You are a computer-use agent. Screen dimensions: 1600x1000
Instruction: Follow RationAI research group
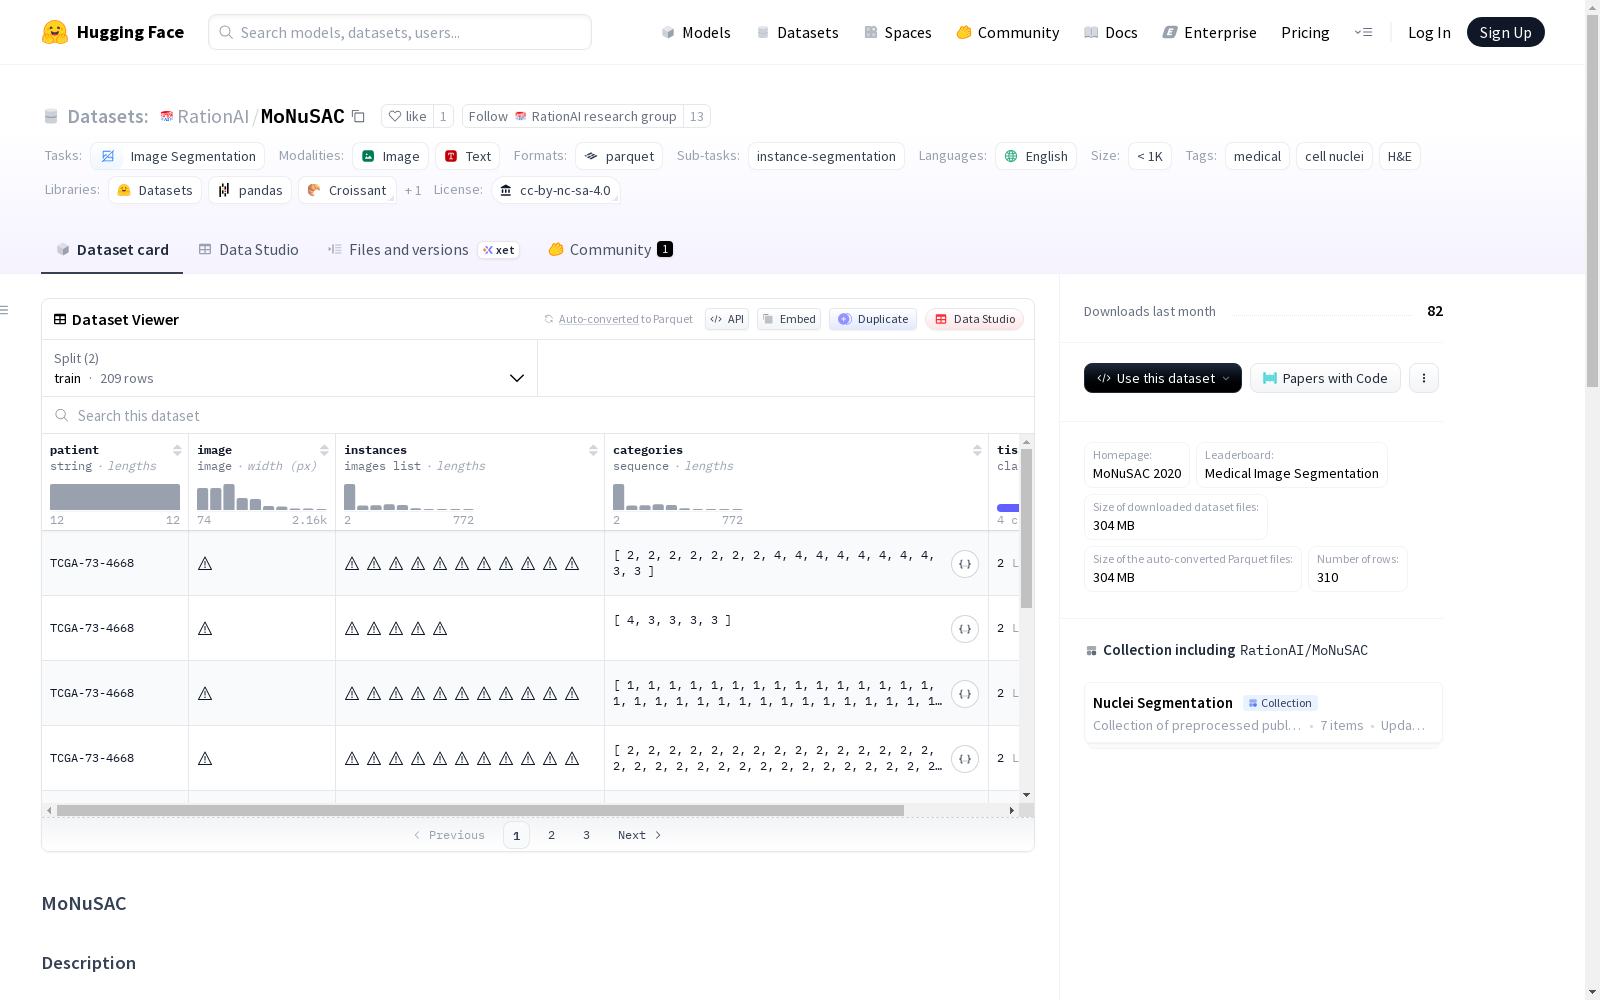pos(573,116)
